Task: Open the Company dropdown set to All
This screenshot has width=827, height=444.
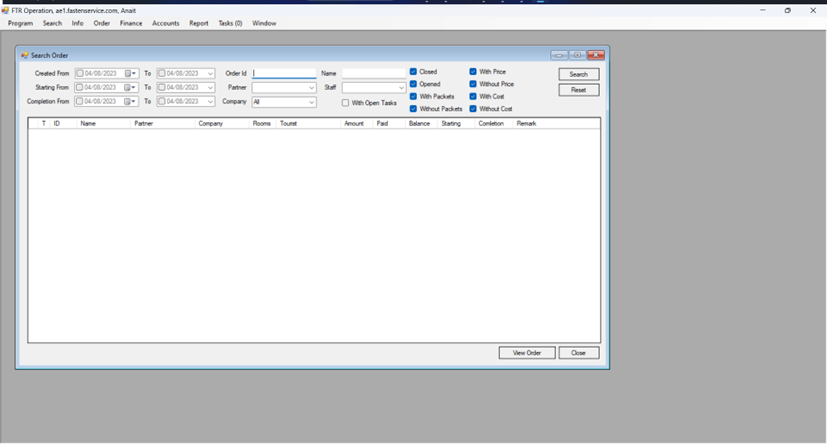Action: (x=311, y=102)
